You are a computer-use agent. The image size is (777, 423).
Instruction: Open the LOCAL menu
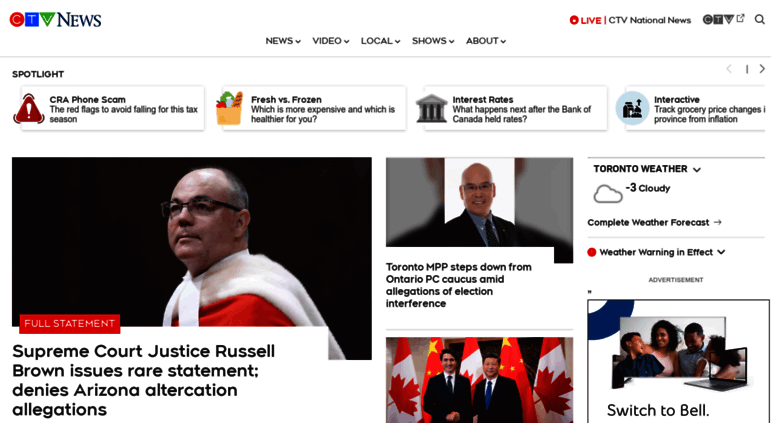380,41
